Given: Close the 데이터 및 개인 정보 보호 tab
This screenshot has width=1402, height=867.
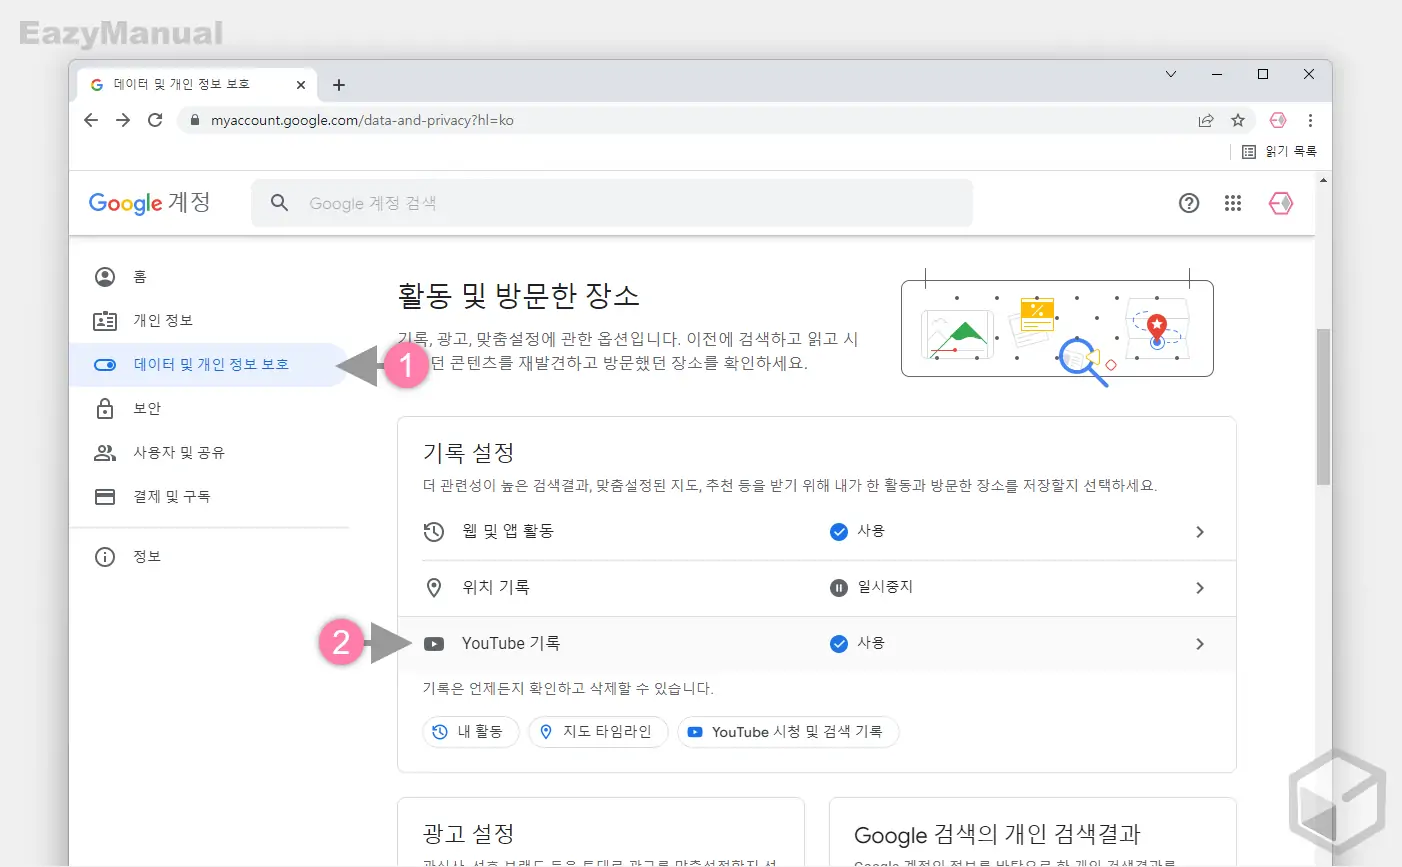Looking at the screenshot, I should click(301, 85).
